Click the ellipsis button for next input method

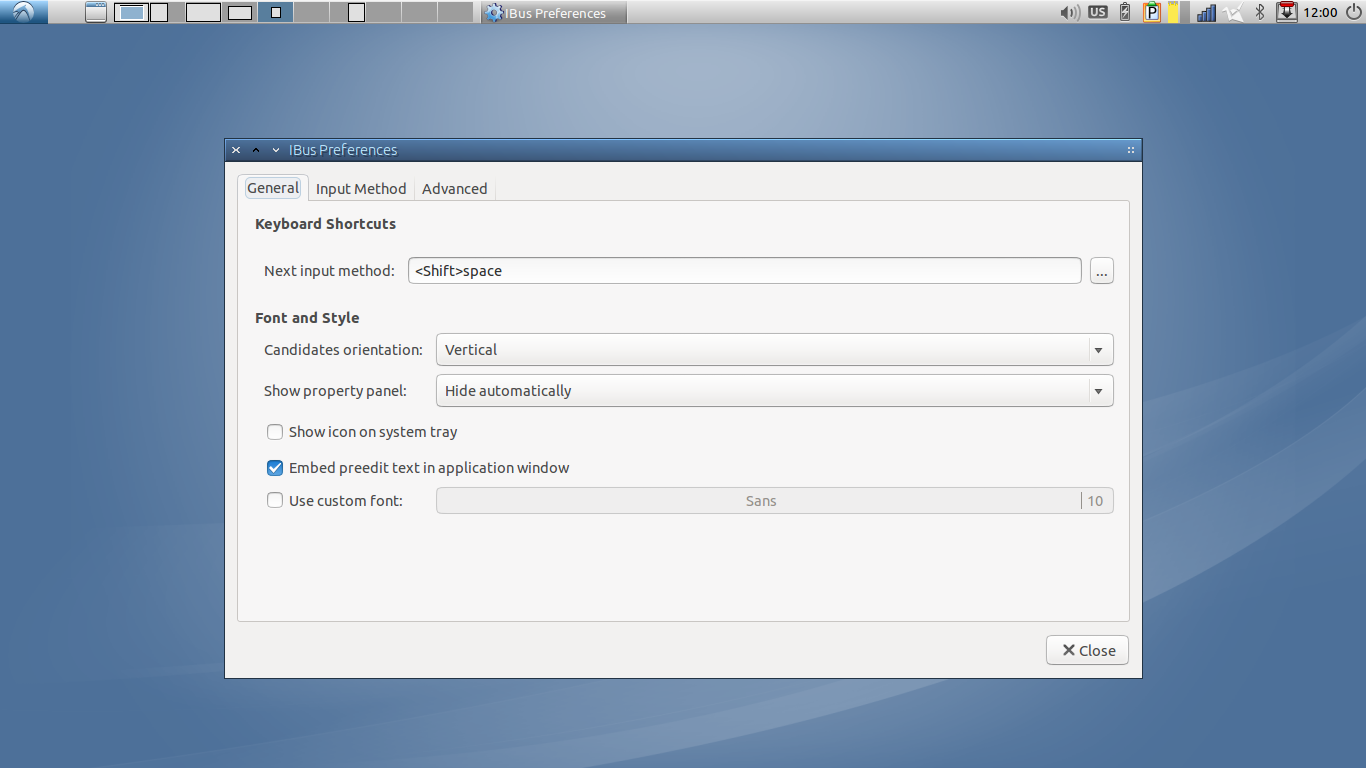click(1101, 271)
